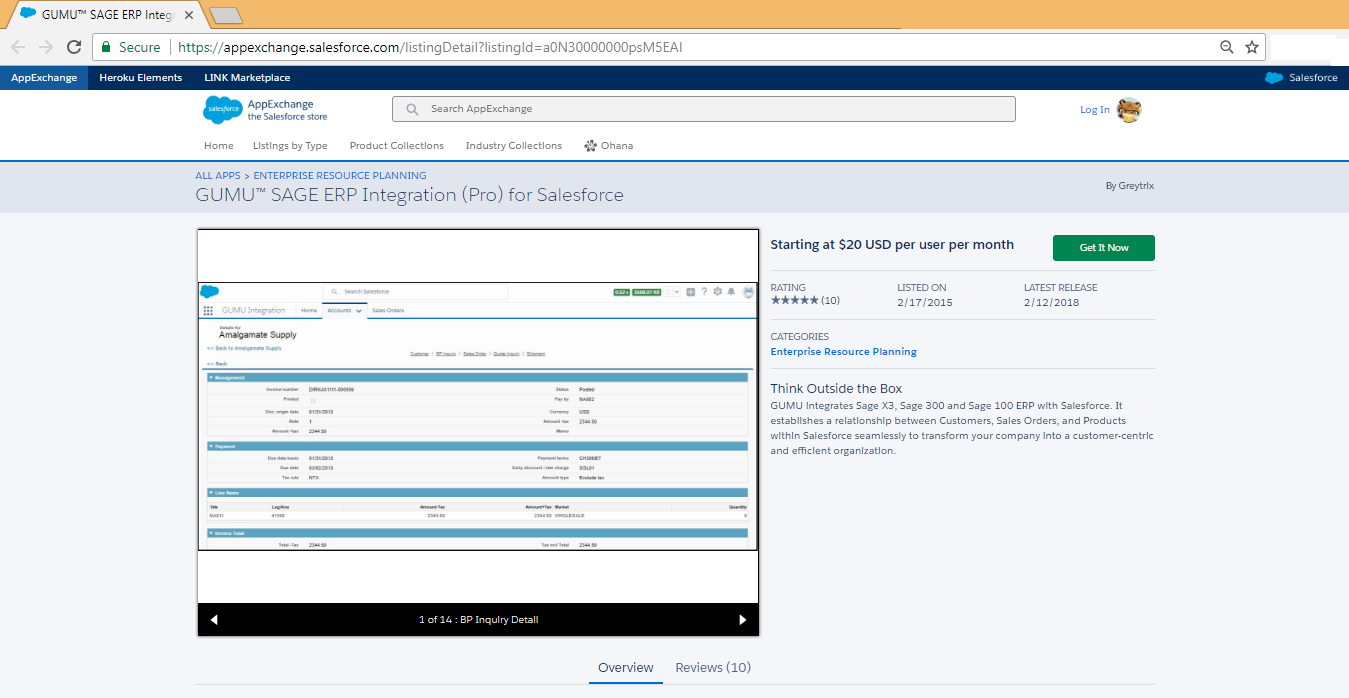The height and width of the screenshot is (698, 1349).
Task: Advance to next screenshot with right arrow
Action: [742, 620]
